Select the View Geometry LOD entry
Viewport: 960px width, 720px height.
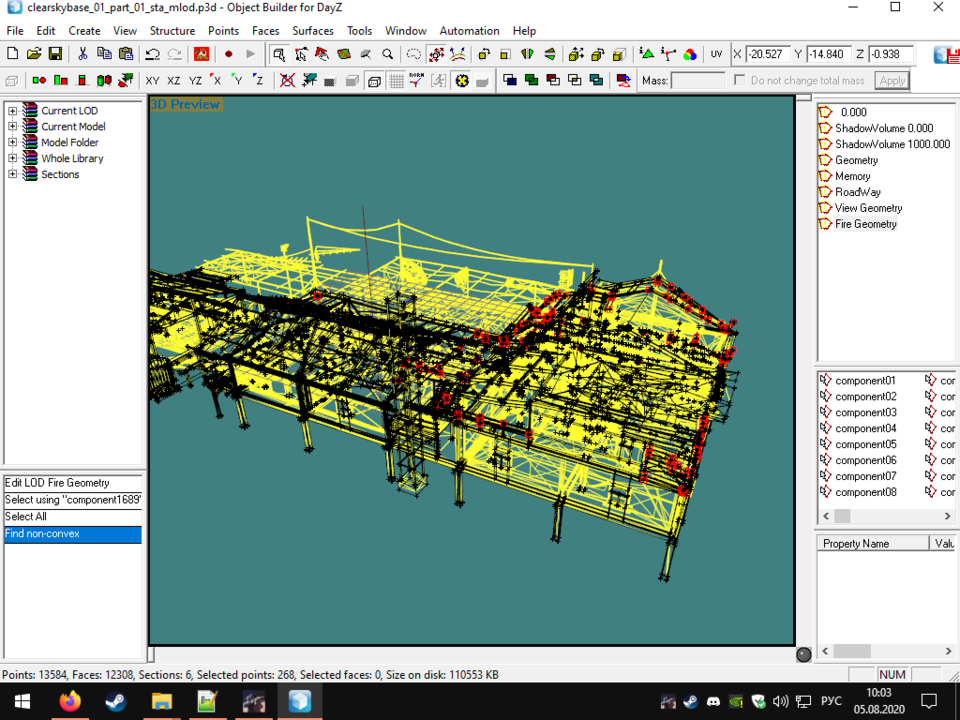(868, 208)
